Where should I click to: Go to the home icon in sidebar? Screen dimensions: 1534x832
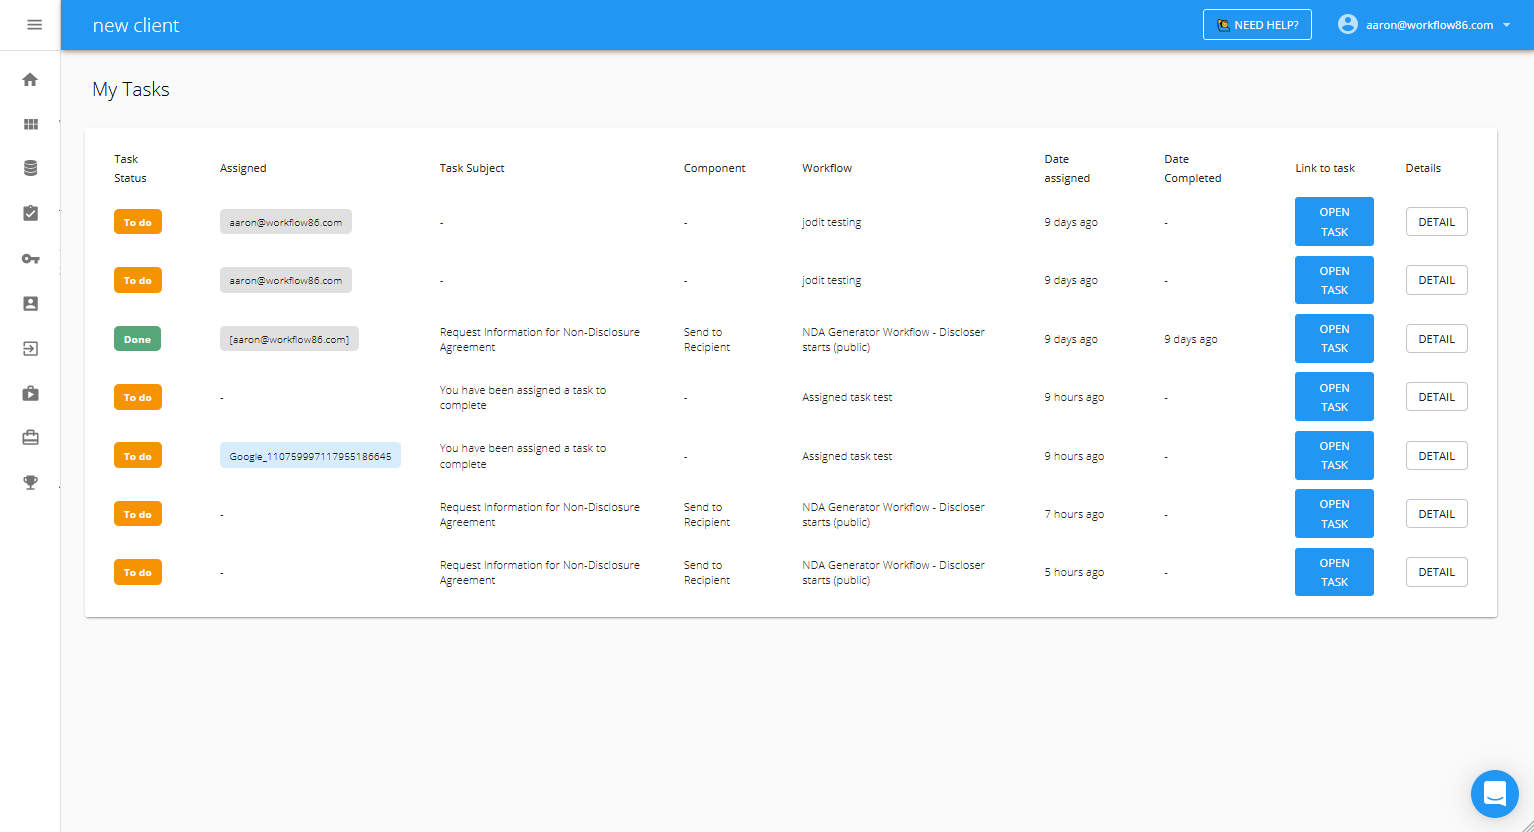point(30,80)
